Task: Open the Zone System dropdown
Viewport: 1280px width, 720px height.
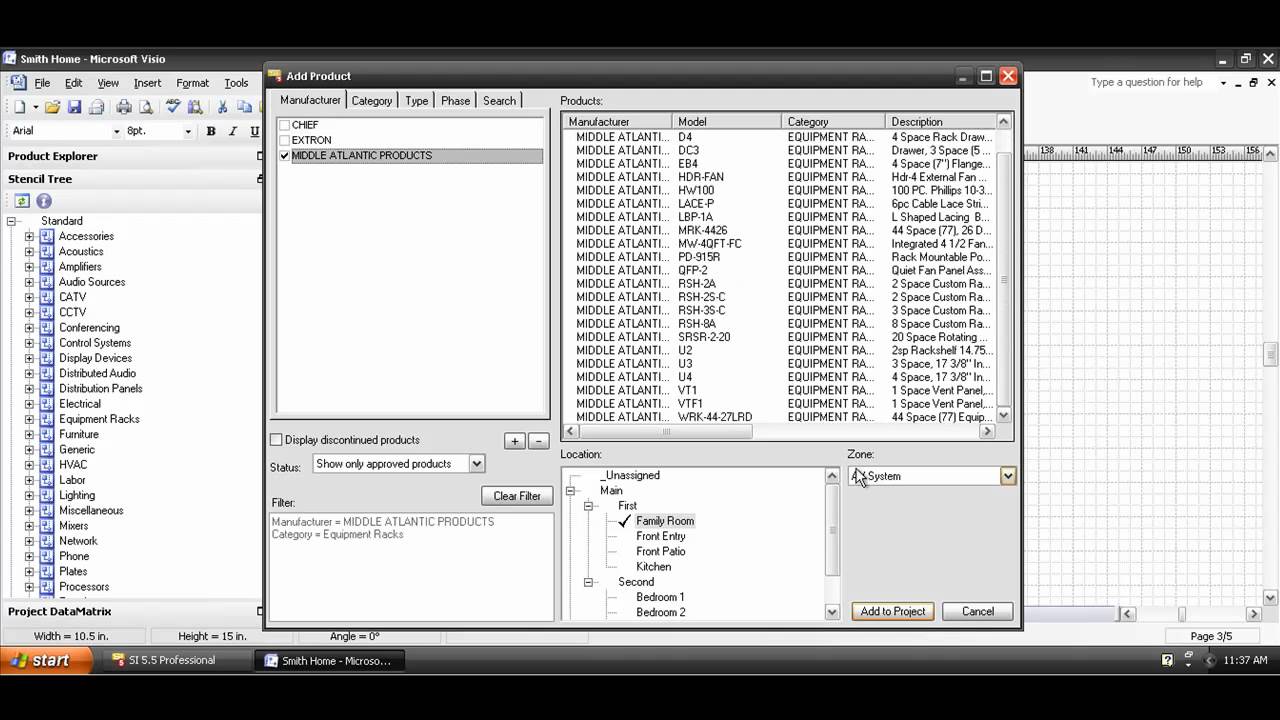Action: [1008, 476]
